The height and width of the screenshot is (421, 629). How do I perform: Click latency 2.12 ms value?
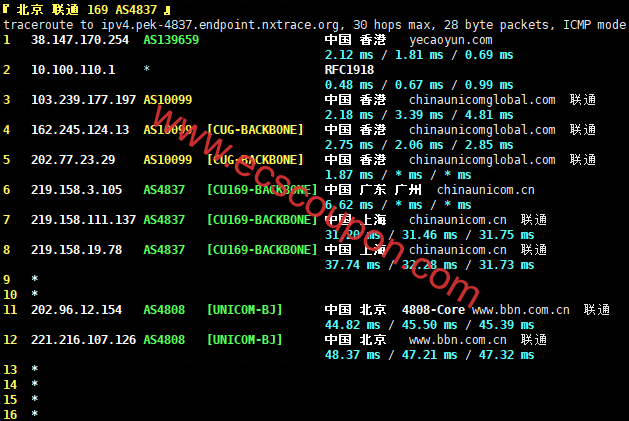click(349, 55)
